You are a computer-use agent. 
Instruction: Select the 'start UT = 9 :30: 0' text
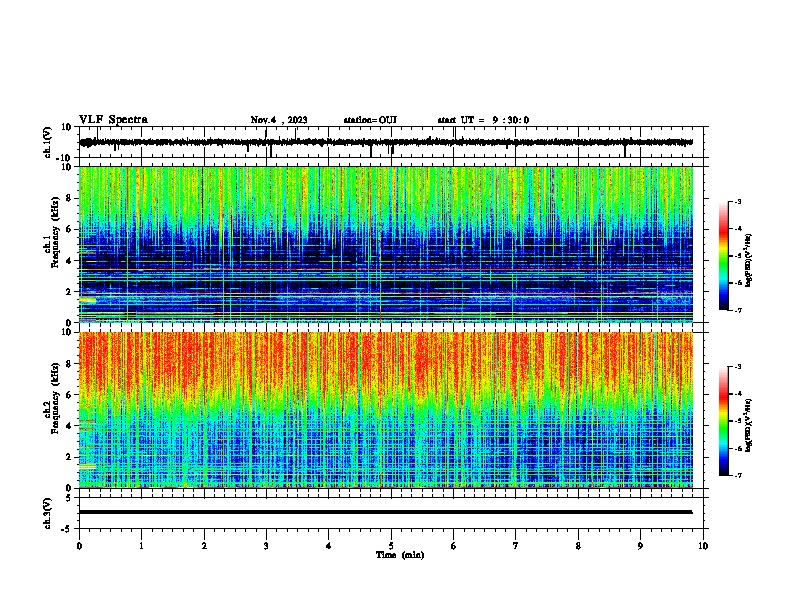pyautogui.click(x=483, y=120)
